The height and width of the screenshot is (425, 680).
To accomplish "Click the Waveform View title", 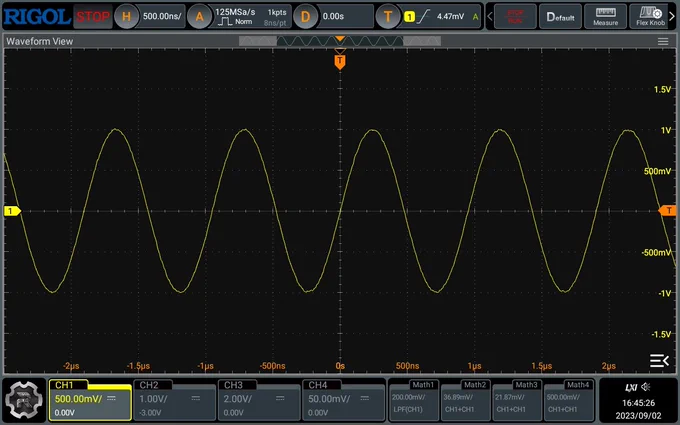I will [x=39, y=41].
